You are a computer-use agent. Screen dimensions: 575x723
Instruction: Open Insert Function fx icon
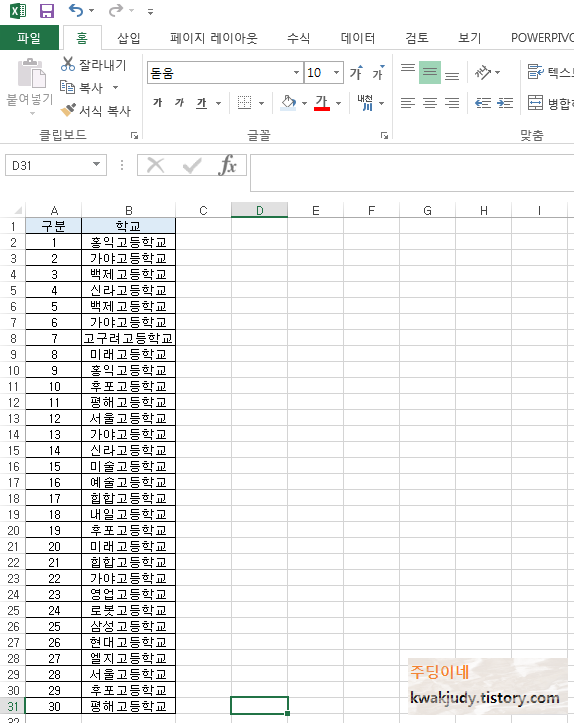(x=228, y=165)
